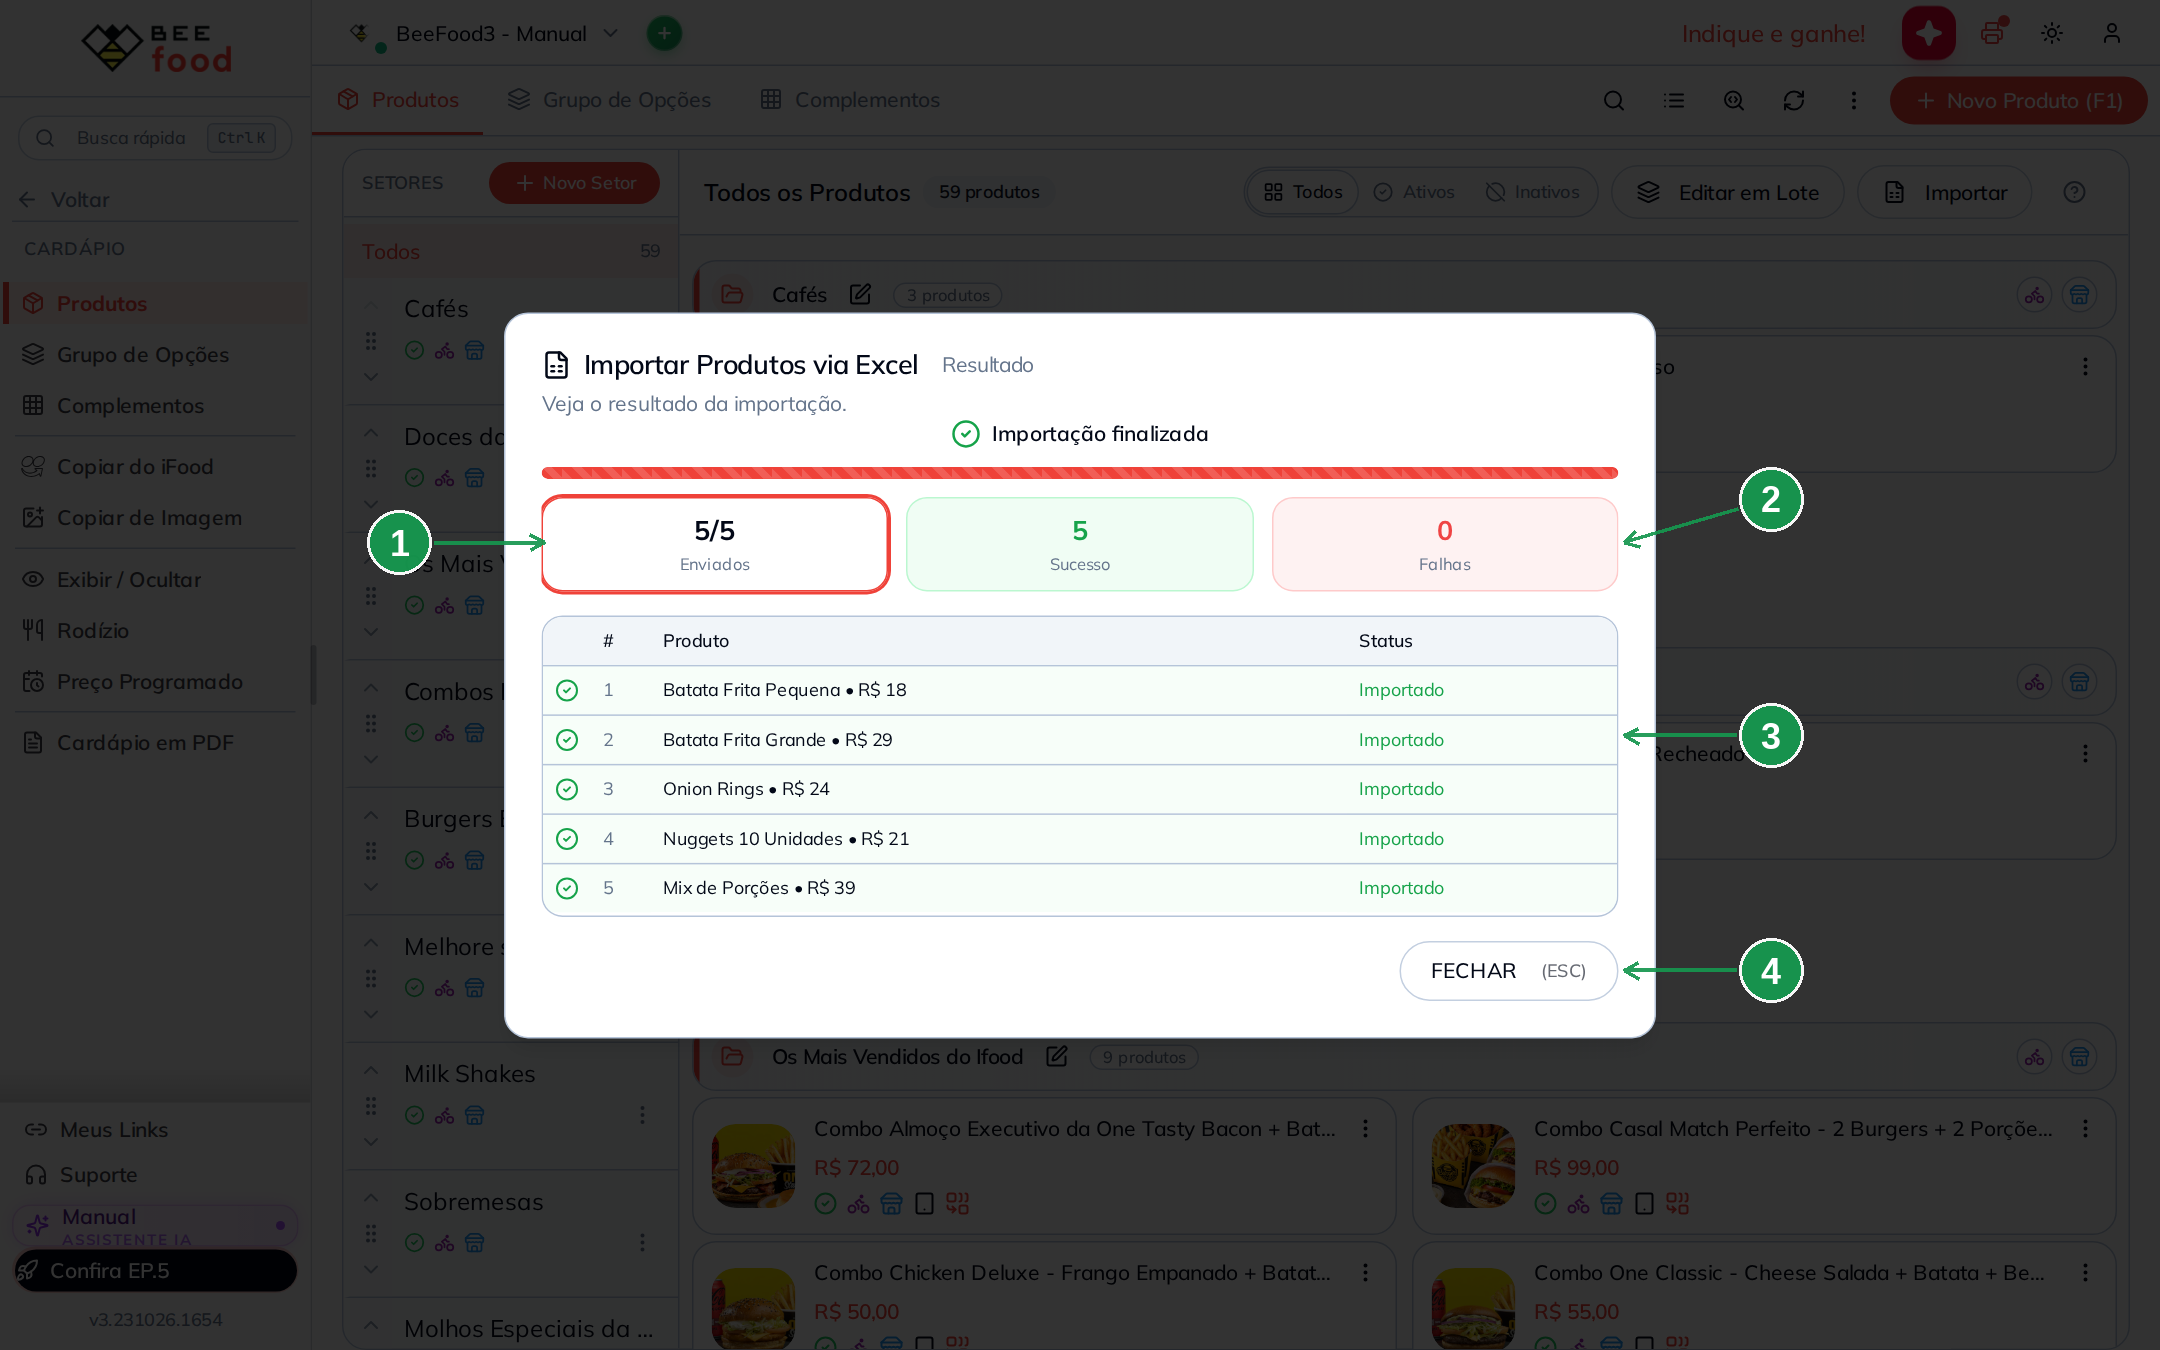Screen dimensions: 2160x1350
Task: Click the Onion Rings imported row
Action: pos(1079,789)
